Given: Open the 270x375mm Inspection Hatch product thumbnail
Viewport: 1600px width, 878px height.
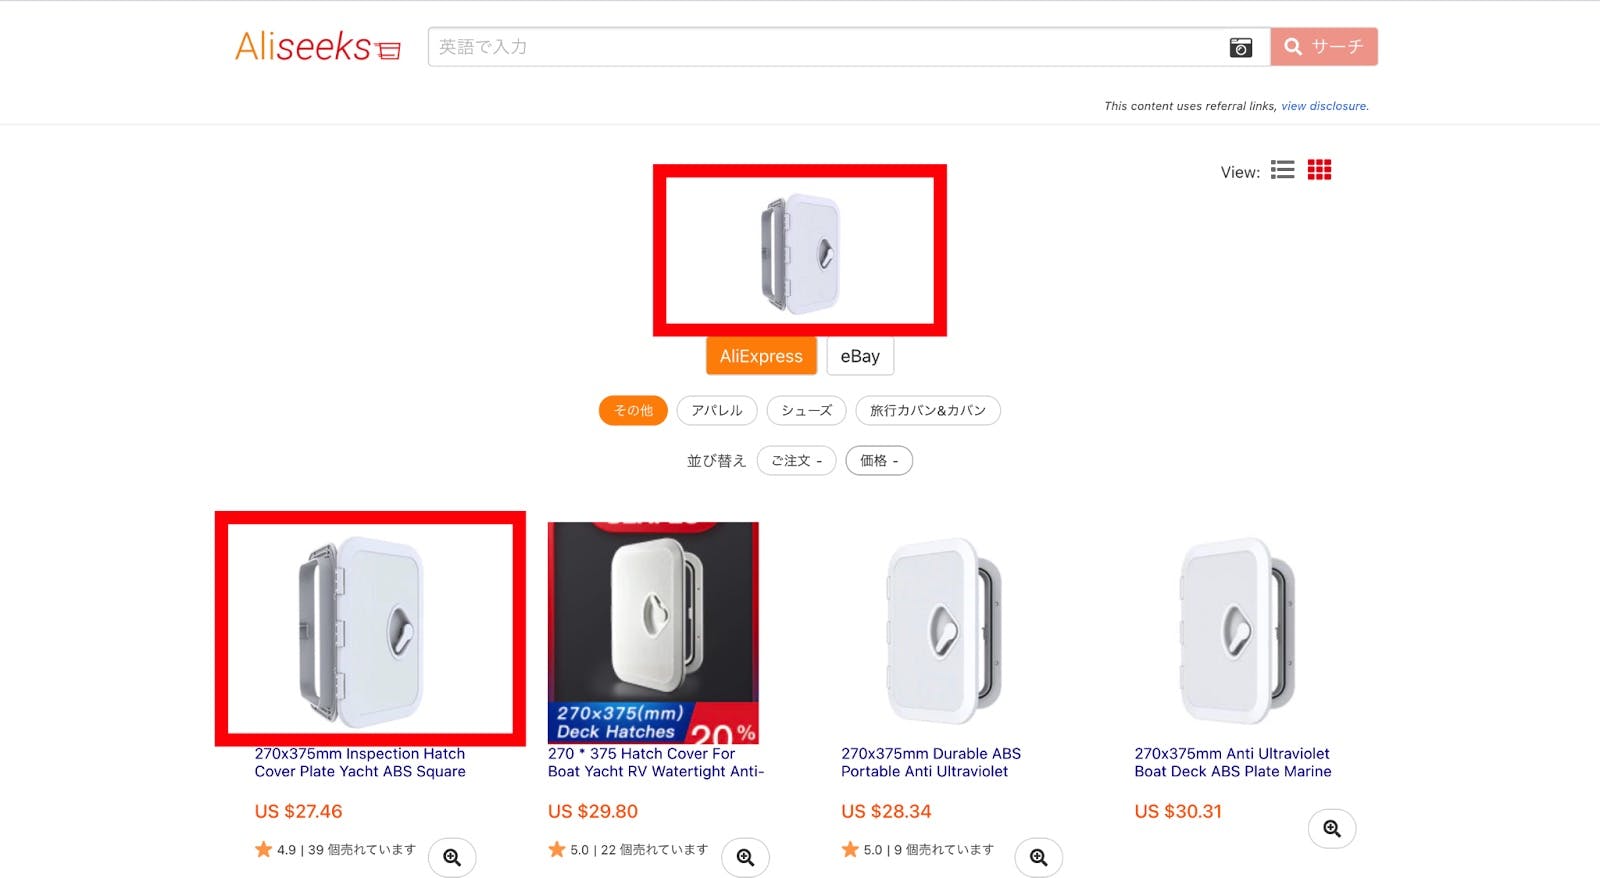Looking at the screenshot, I should [x=370, y=629].
